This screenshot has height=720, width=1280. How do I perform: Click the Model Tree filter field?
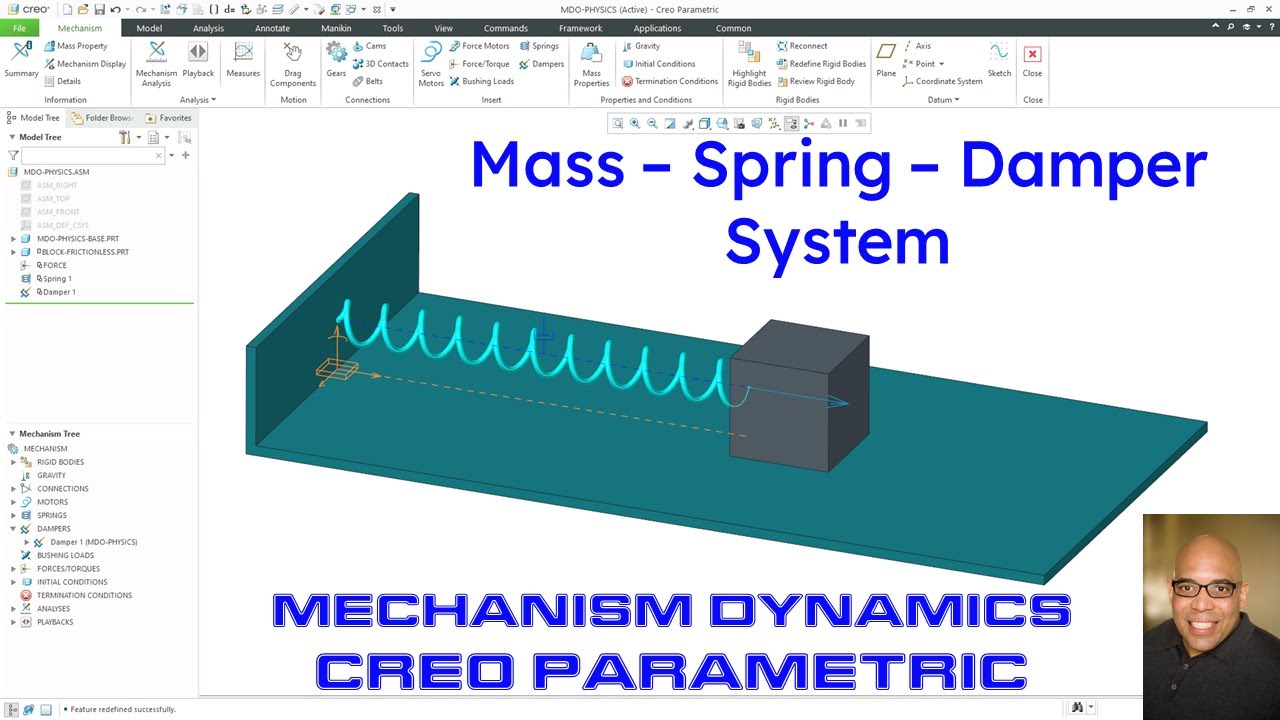92,155
